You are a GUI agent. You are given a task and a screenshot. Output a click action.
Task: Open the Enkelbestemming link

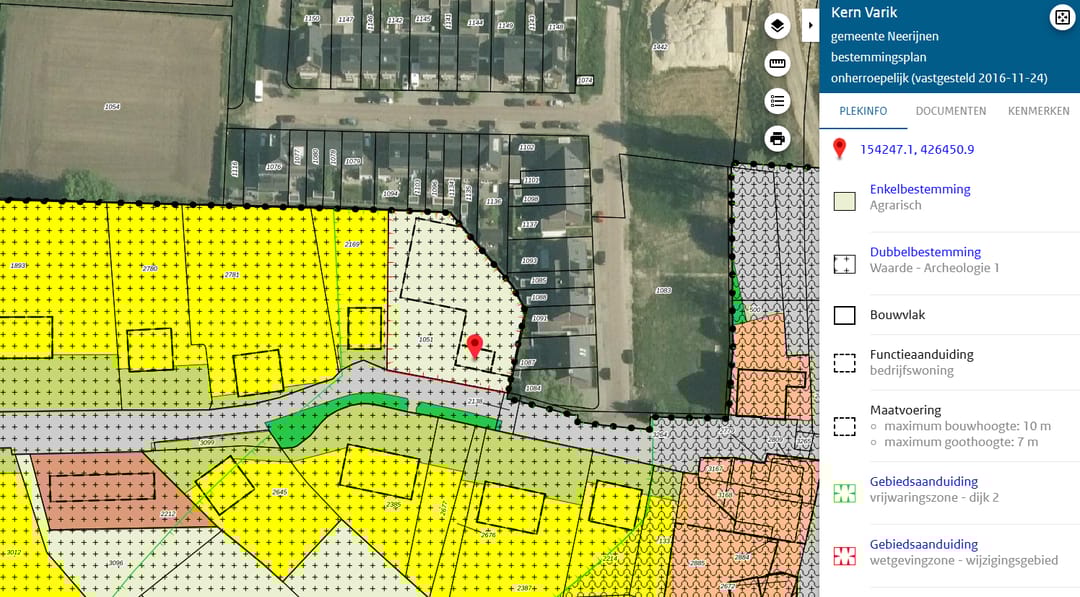coord(920,189)
